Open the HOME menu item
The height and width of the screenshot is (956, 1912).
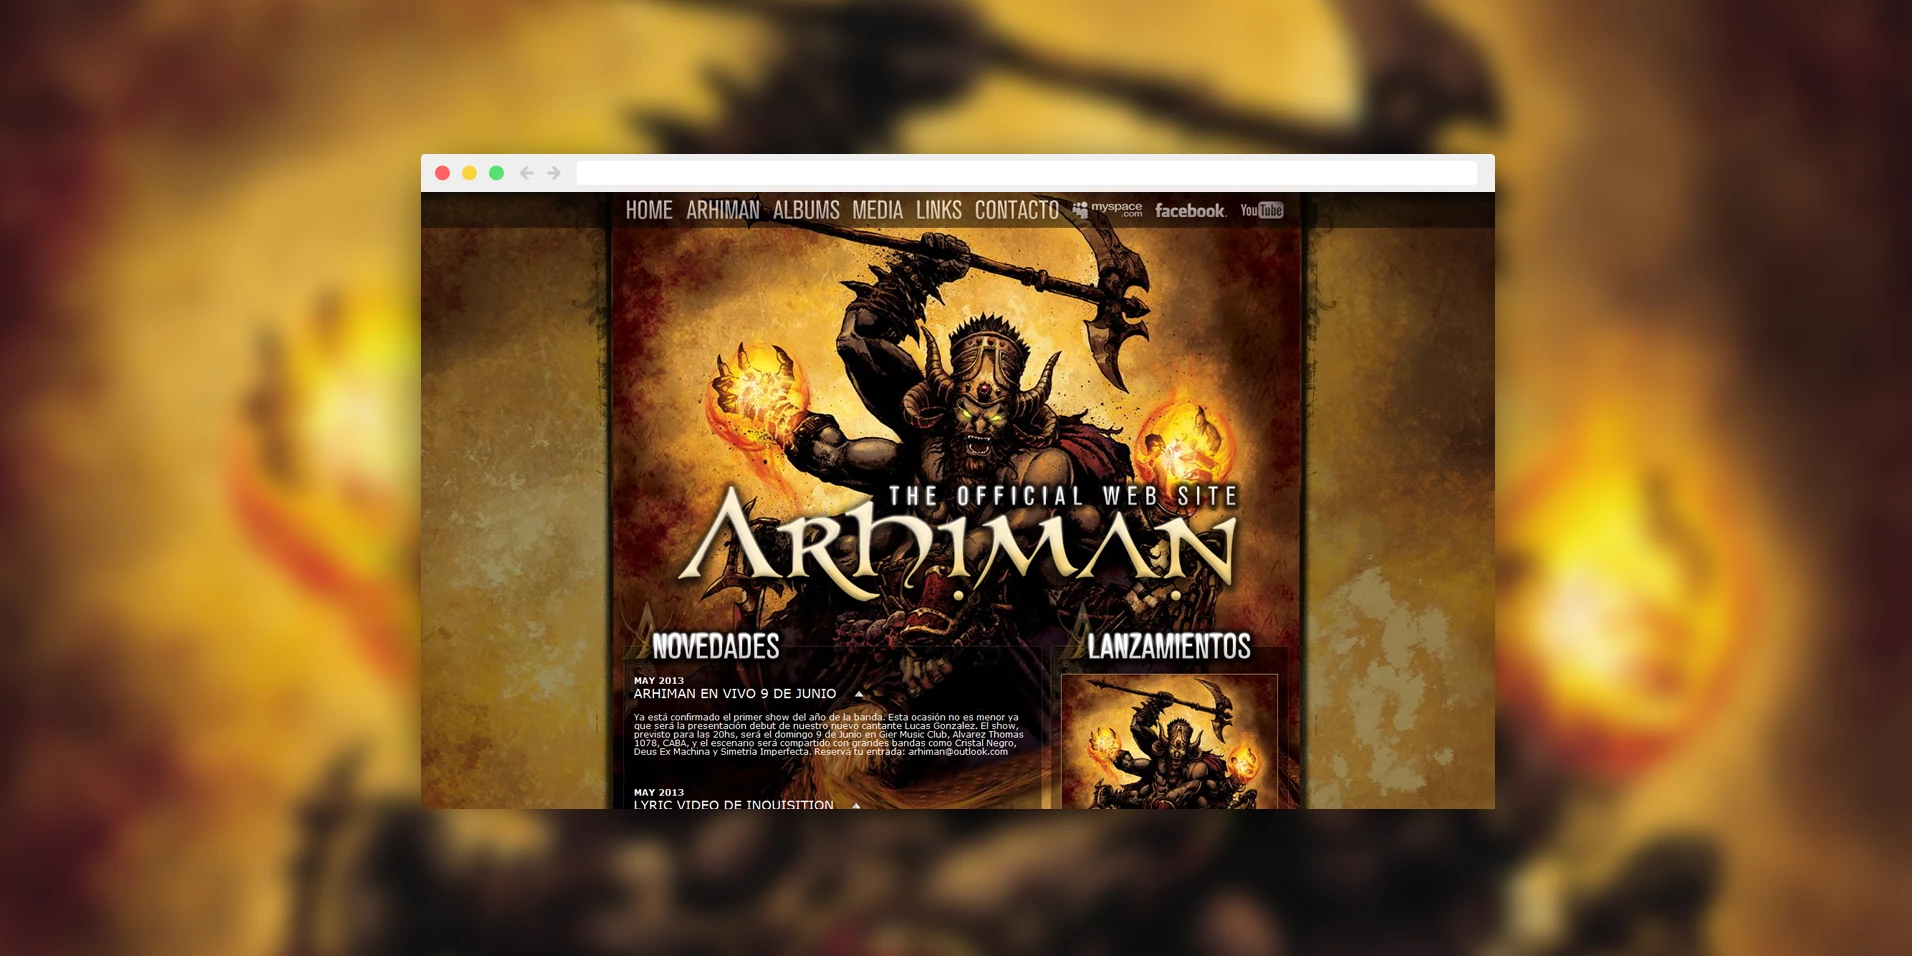[x=648, y=211]
